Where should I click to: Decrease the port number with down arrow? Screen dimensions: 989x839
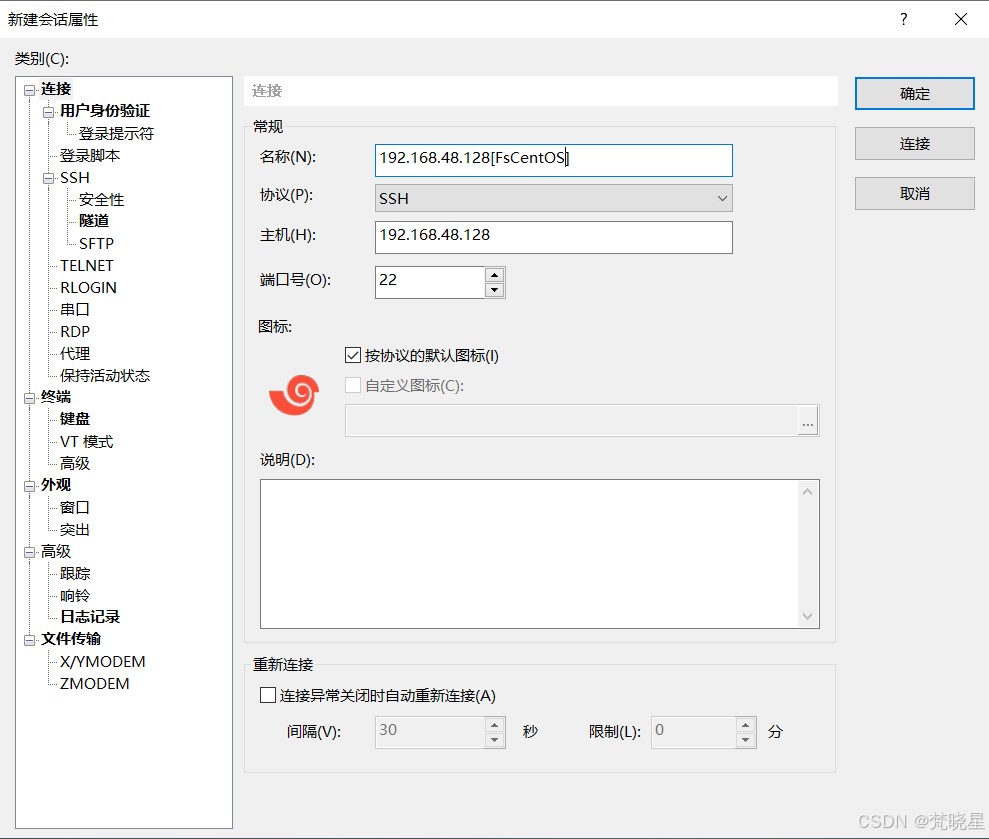pyautogui.click(x=494, y=290)
